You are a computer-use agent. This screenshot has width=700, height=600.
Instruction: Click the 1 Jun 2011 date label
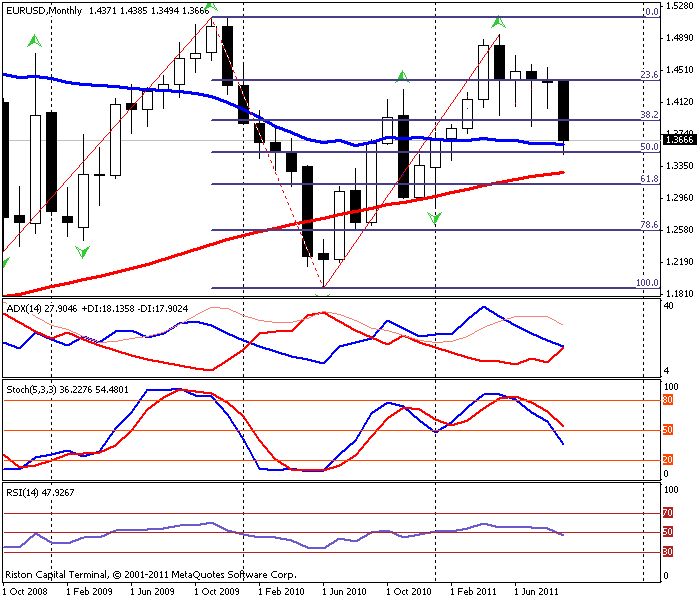(536, 592)
